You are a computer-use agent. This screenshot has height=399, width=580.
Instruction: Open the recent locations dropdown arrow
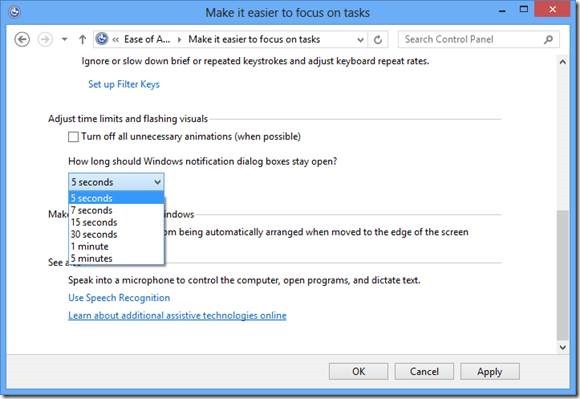tap(64, 39)
